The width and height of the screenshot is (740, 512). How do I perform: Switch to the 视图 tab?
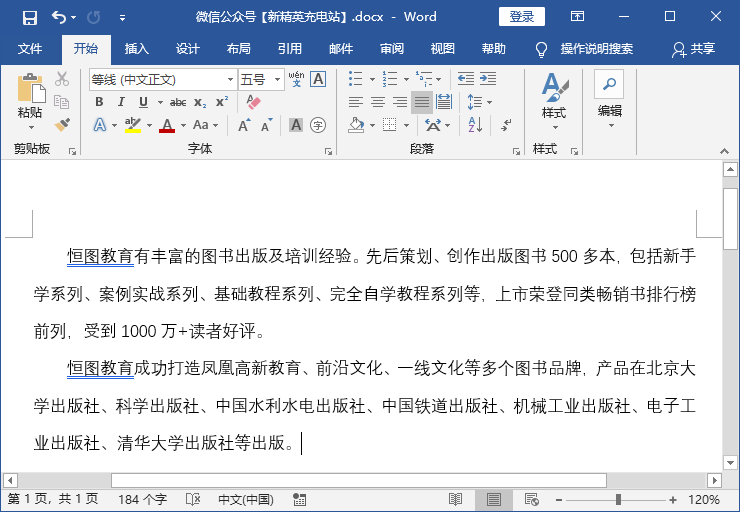click(443, 49)
